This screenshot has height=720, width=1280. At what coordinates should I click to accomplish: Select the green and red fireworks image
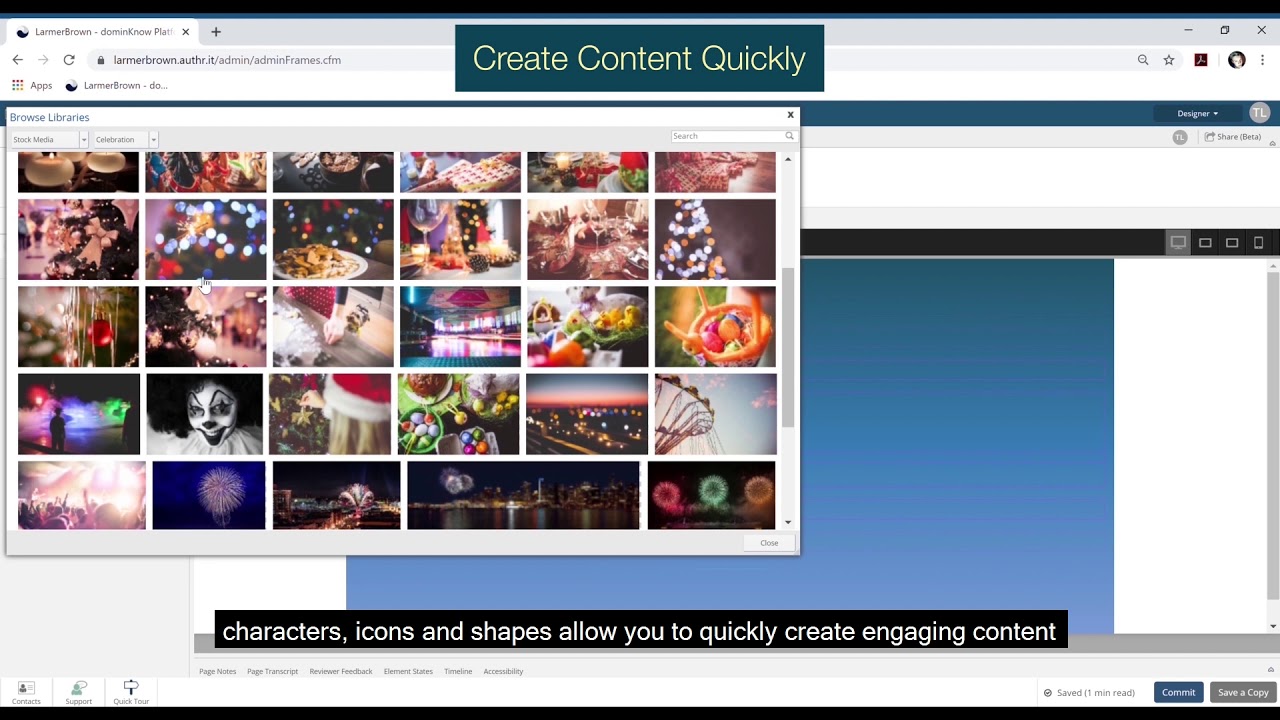[711, 495]
